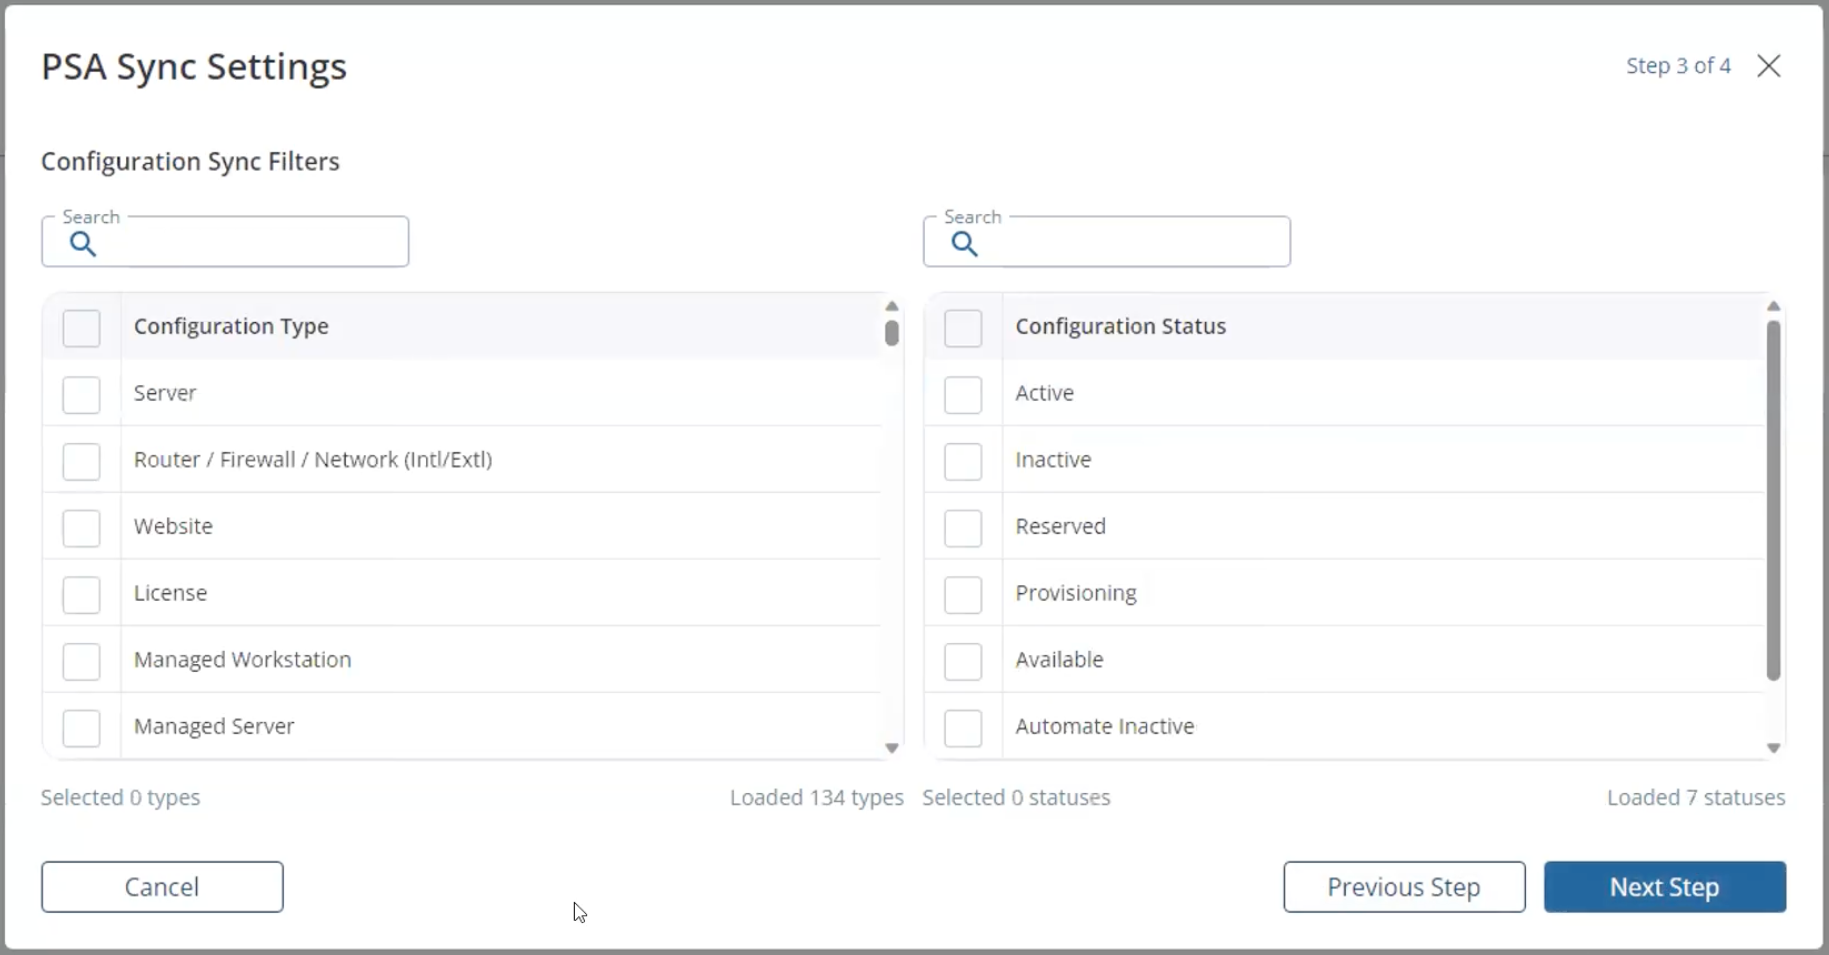The image size is (1829, 955).
Task: Select all Configuration Type checkbox in header
Action: tap(81, 328)
